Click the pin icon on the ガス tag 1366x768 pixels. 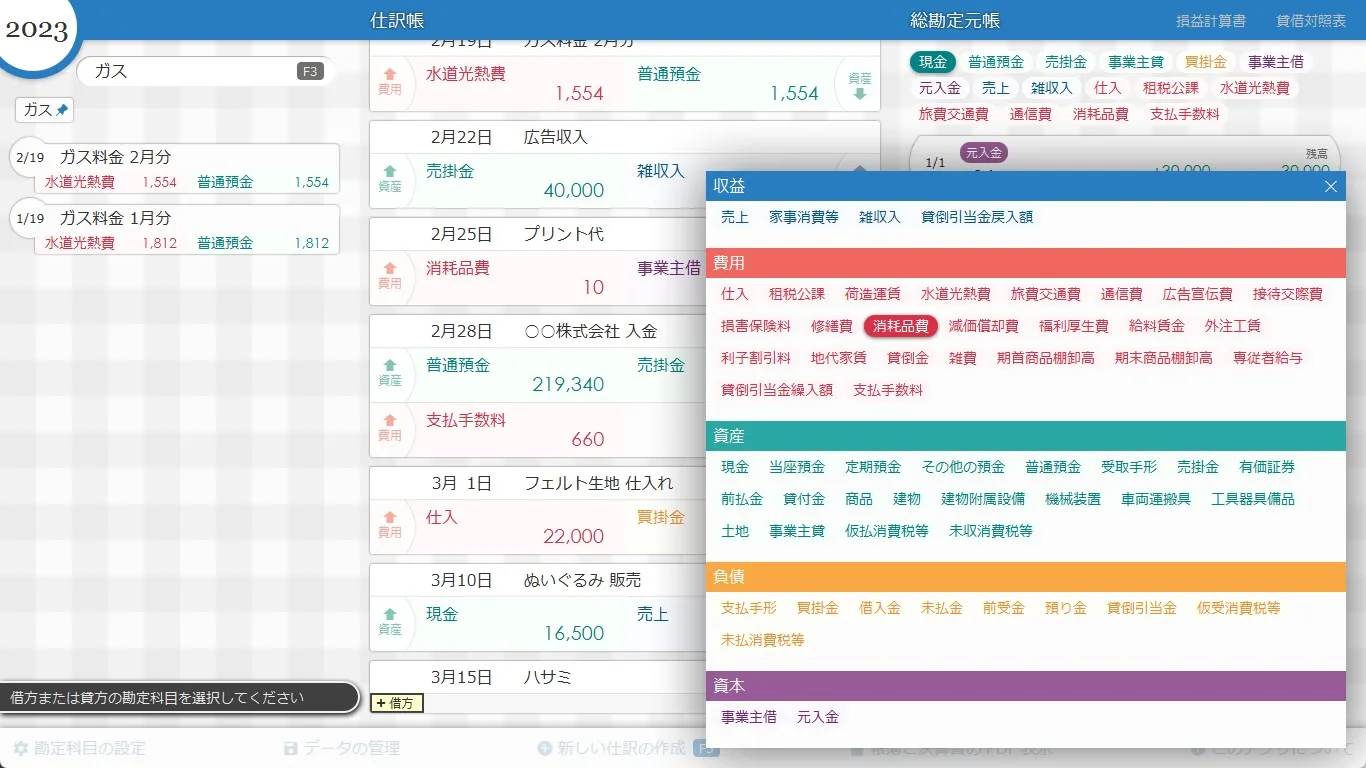pyautogui.click(x=62, y=110)
